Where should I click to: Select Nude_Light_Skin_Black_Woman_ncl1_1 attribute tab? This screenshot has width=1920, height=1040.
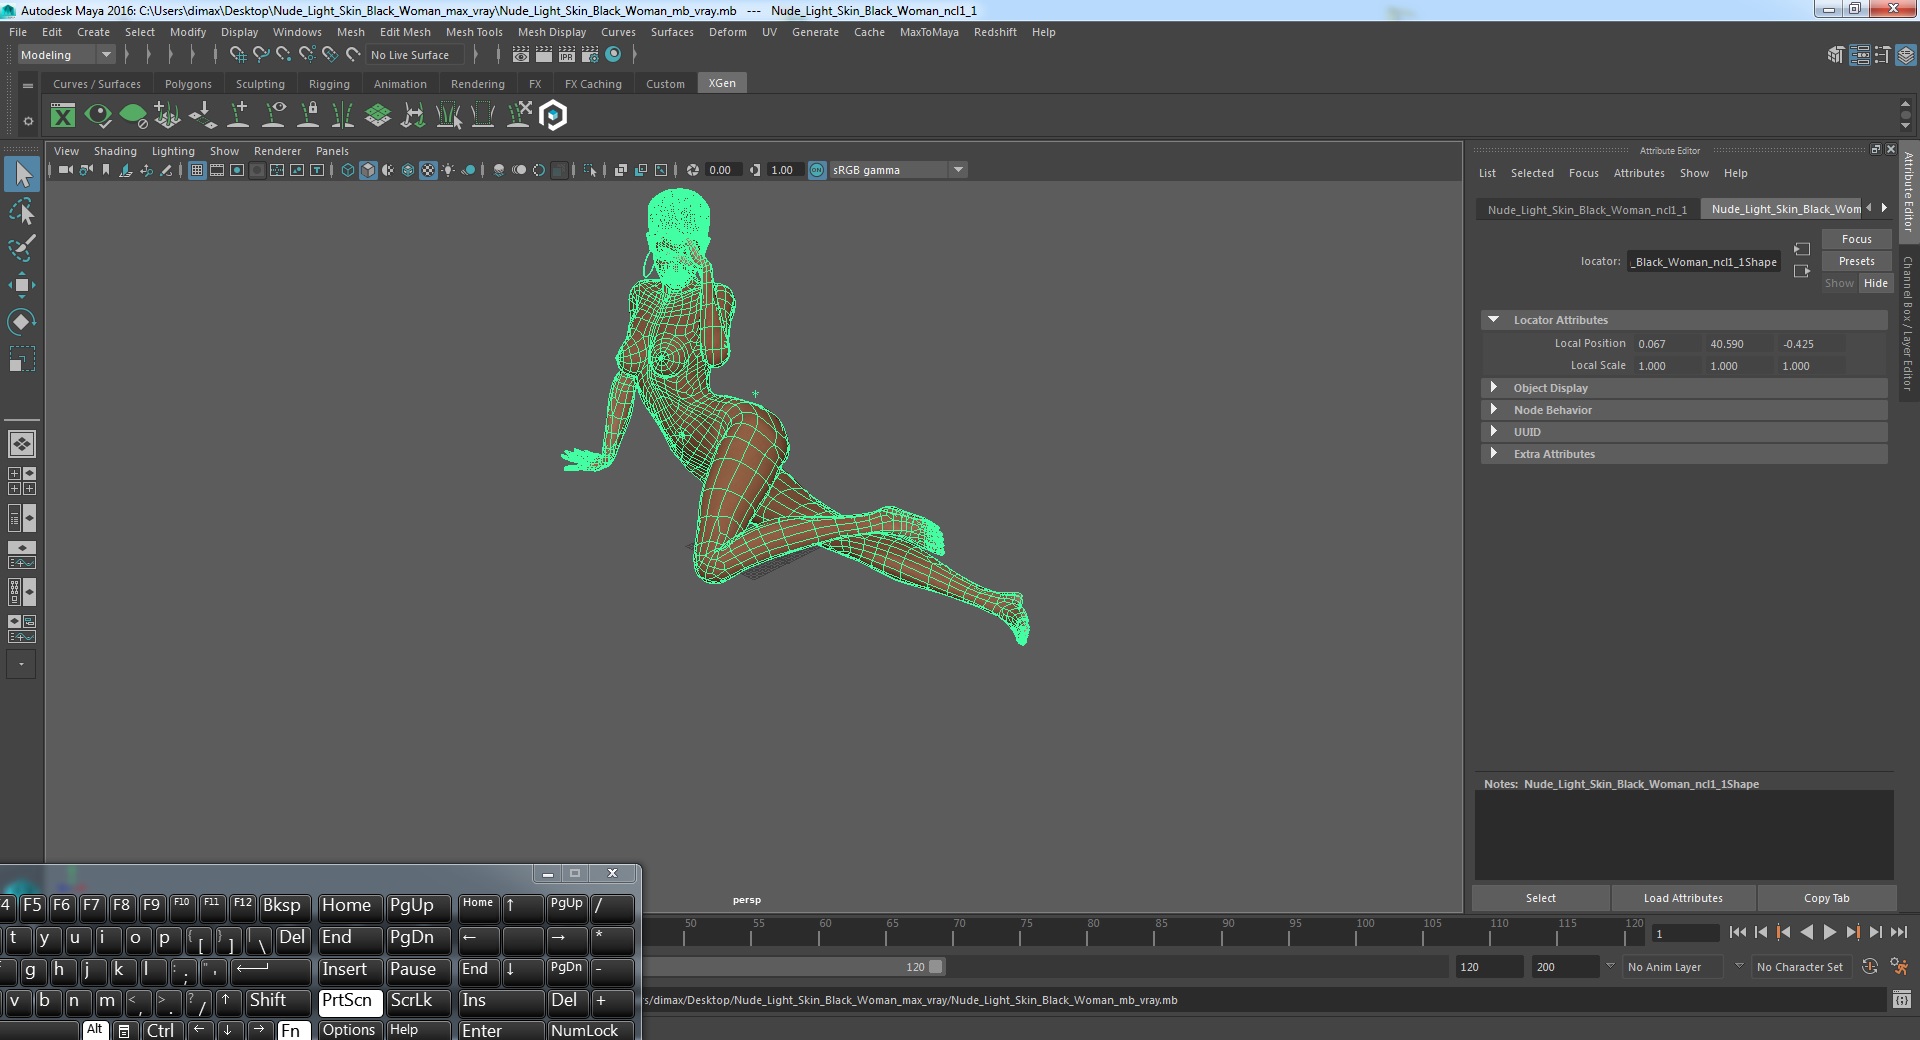tap(1587, 210)
